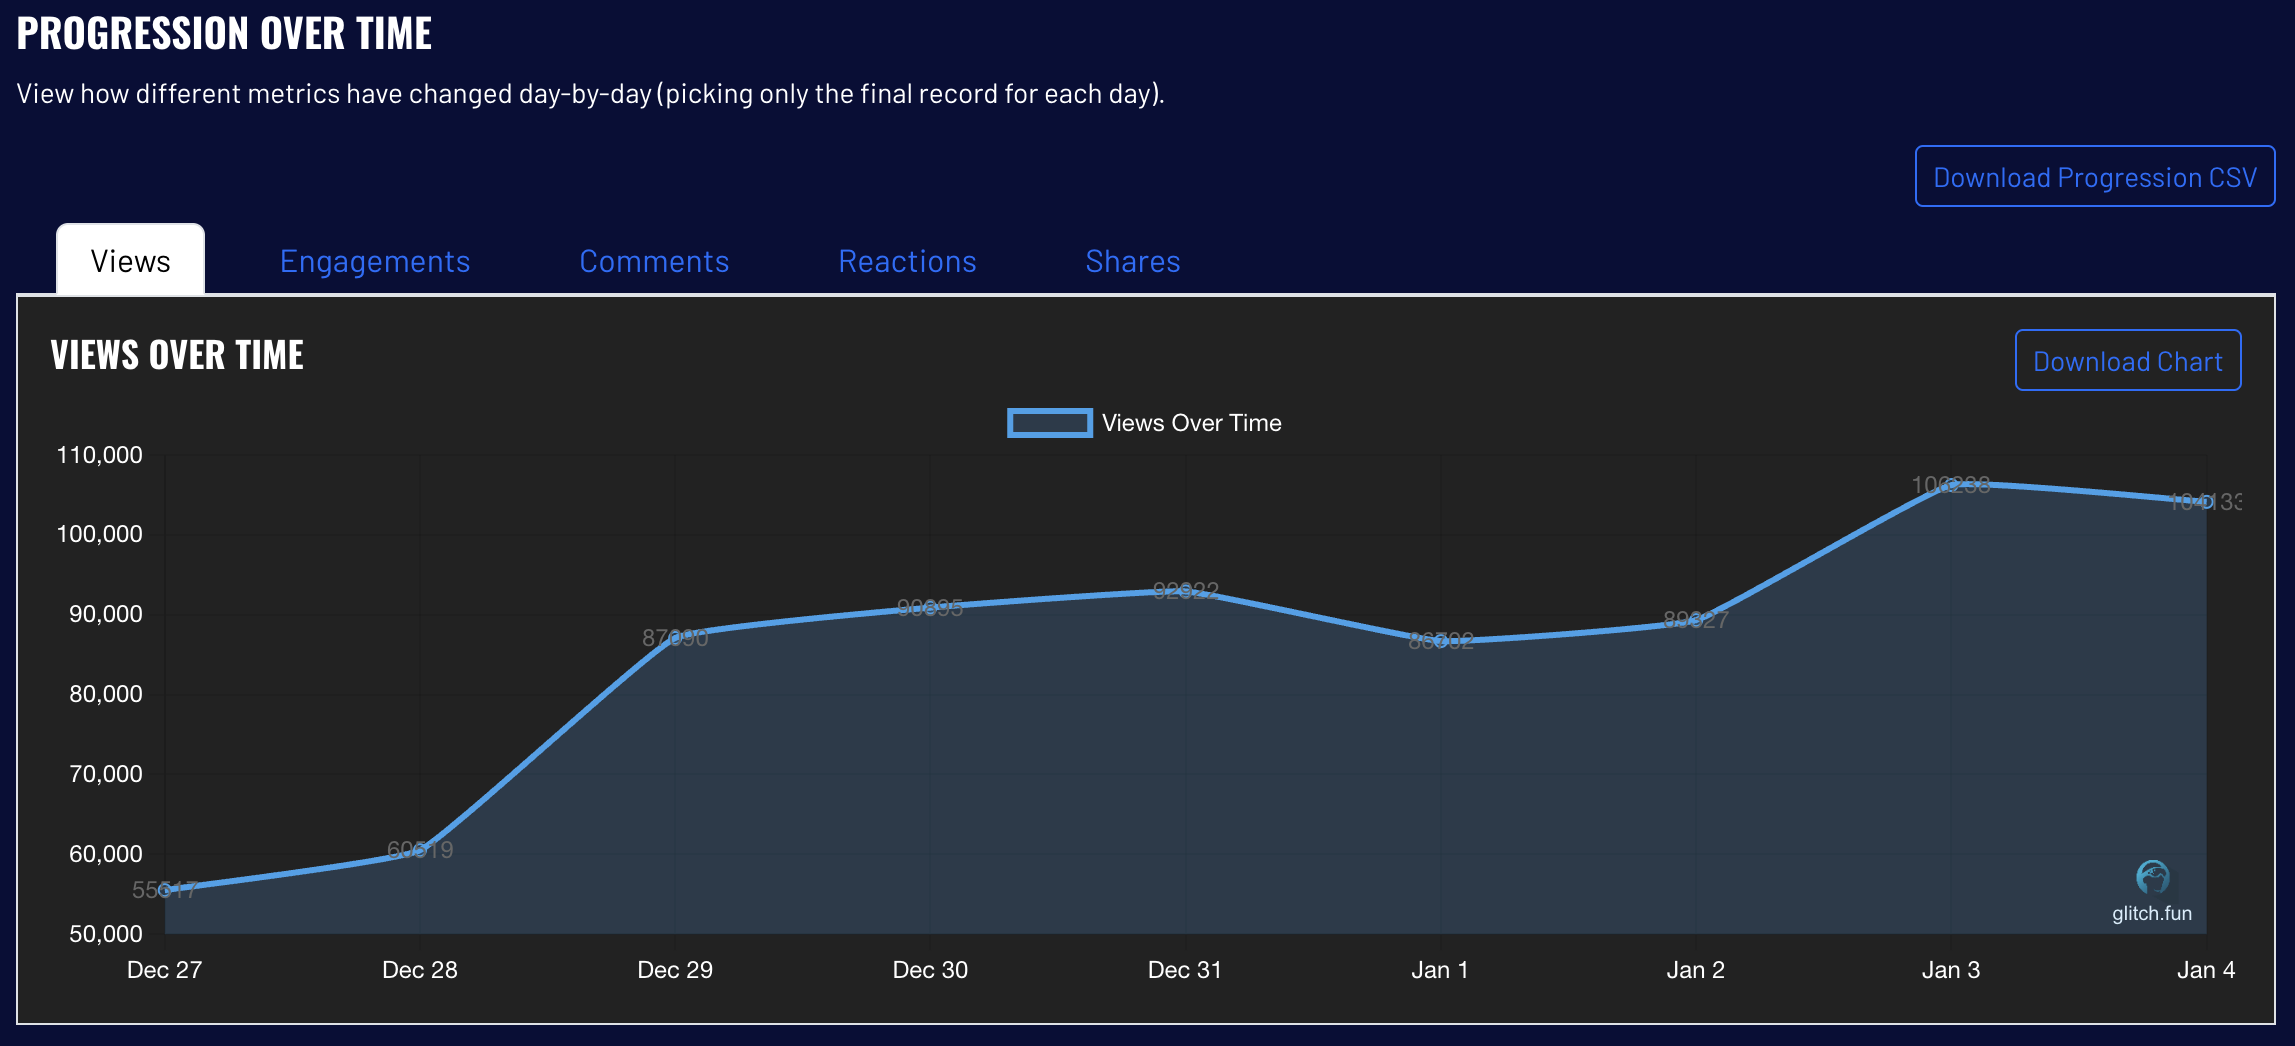Click the Views Over Time legend swatch
The height and width of the screenshot is (1046, 2295).
(x=1048, y=423)
